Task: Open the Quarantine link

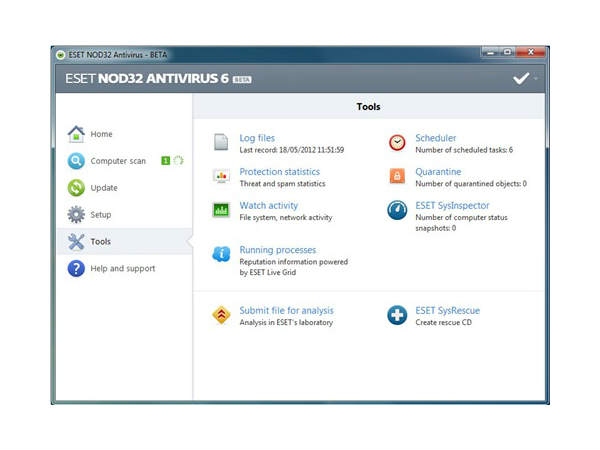Action: point(439,171)
